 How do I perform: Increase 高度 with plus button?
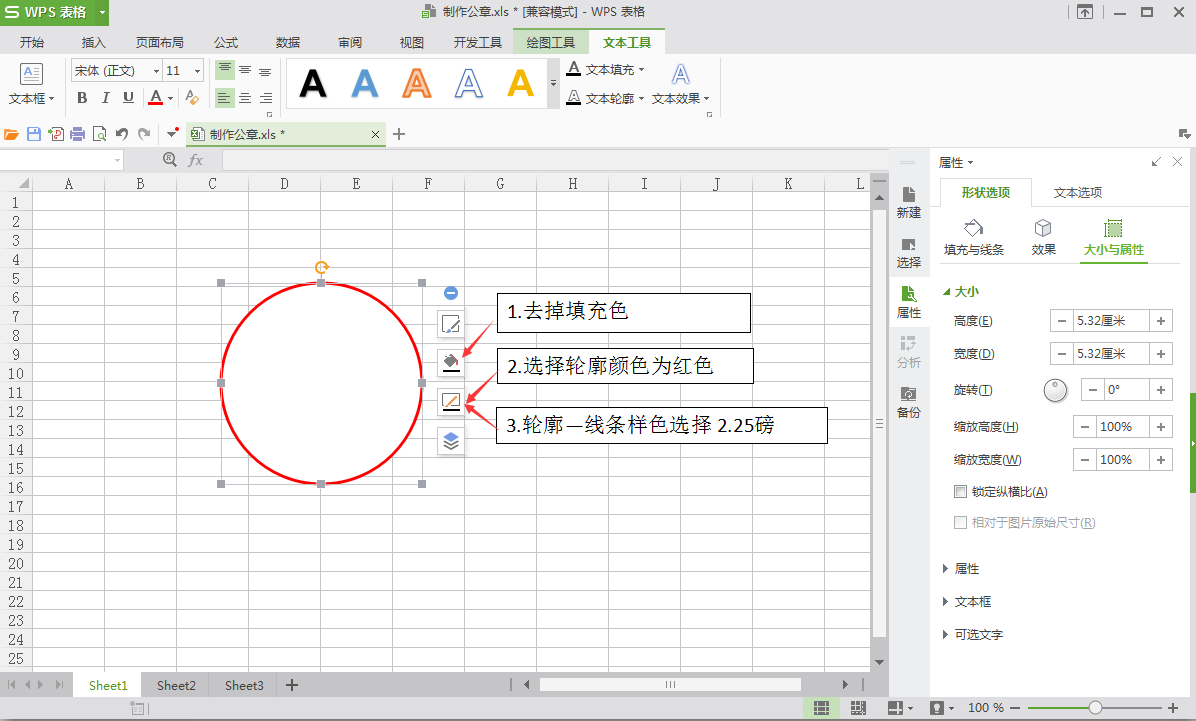tap(1161, 321)
